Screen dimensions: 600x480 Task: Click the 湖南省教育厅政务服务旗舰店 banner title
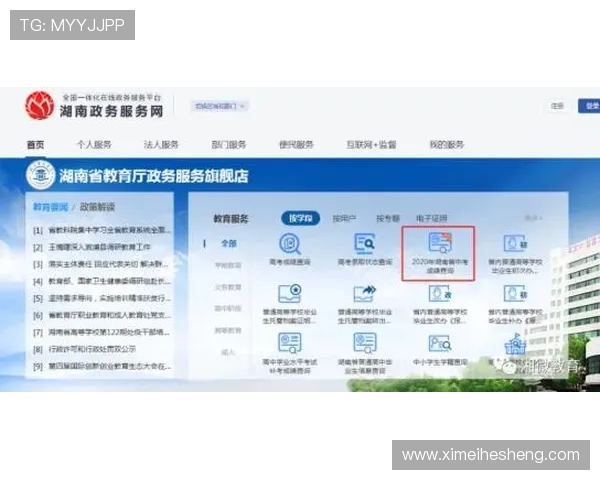tap(154, 176)
